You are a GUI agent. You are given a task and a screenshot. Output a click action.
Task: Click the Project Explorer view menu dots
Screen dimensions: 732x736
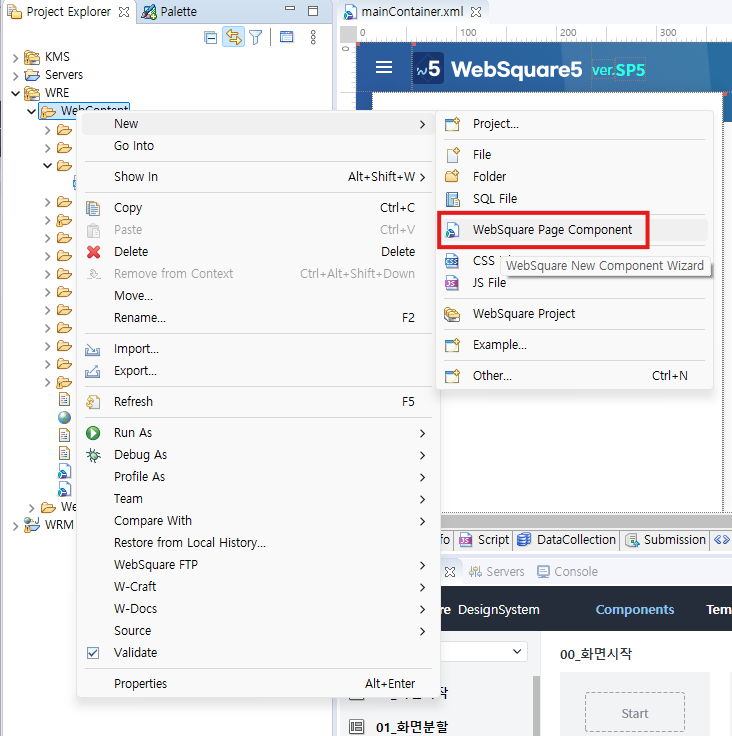coord(313,37)
